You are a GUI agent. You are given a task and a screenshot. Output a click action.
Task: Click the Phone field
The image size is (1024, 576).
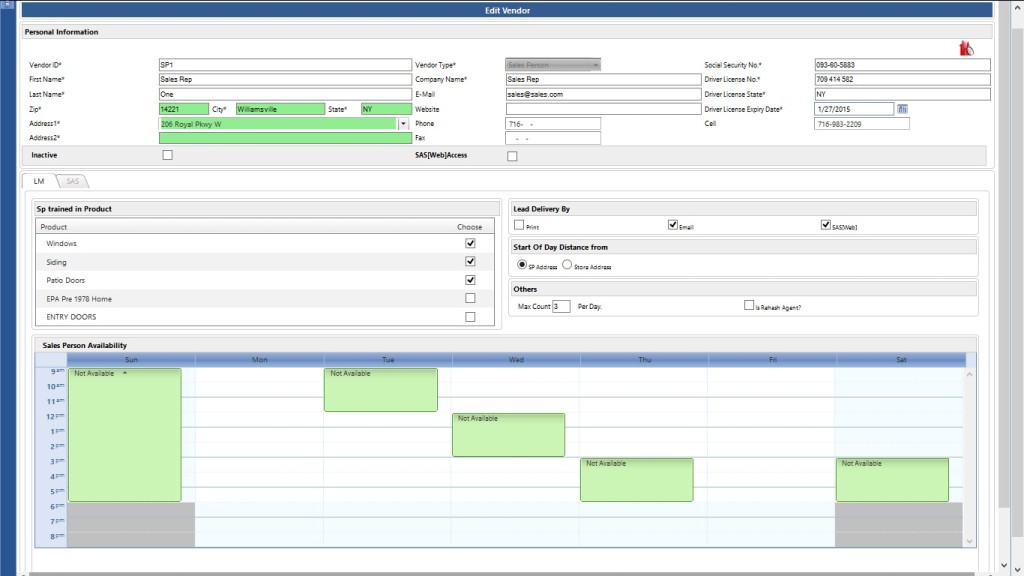coord(552,123)
